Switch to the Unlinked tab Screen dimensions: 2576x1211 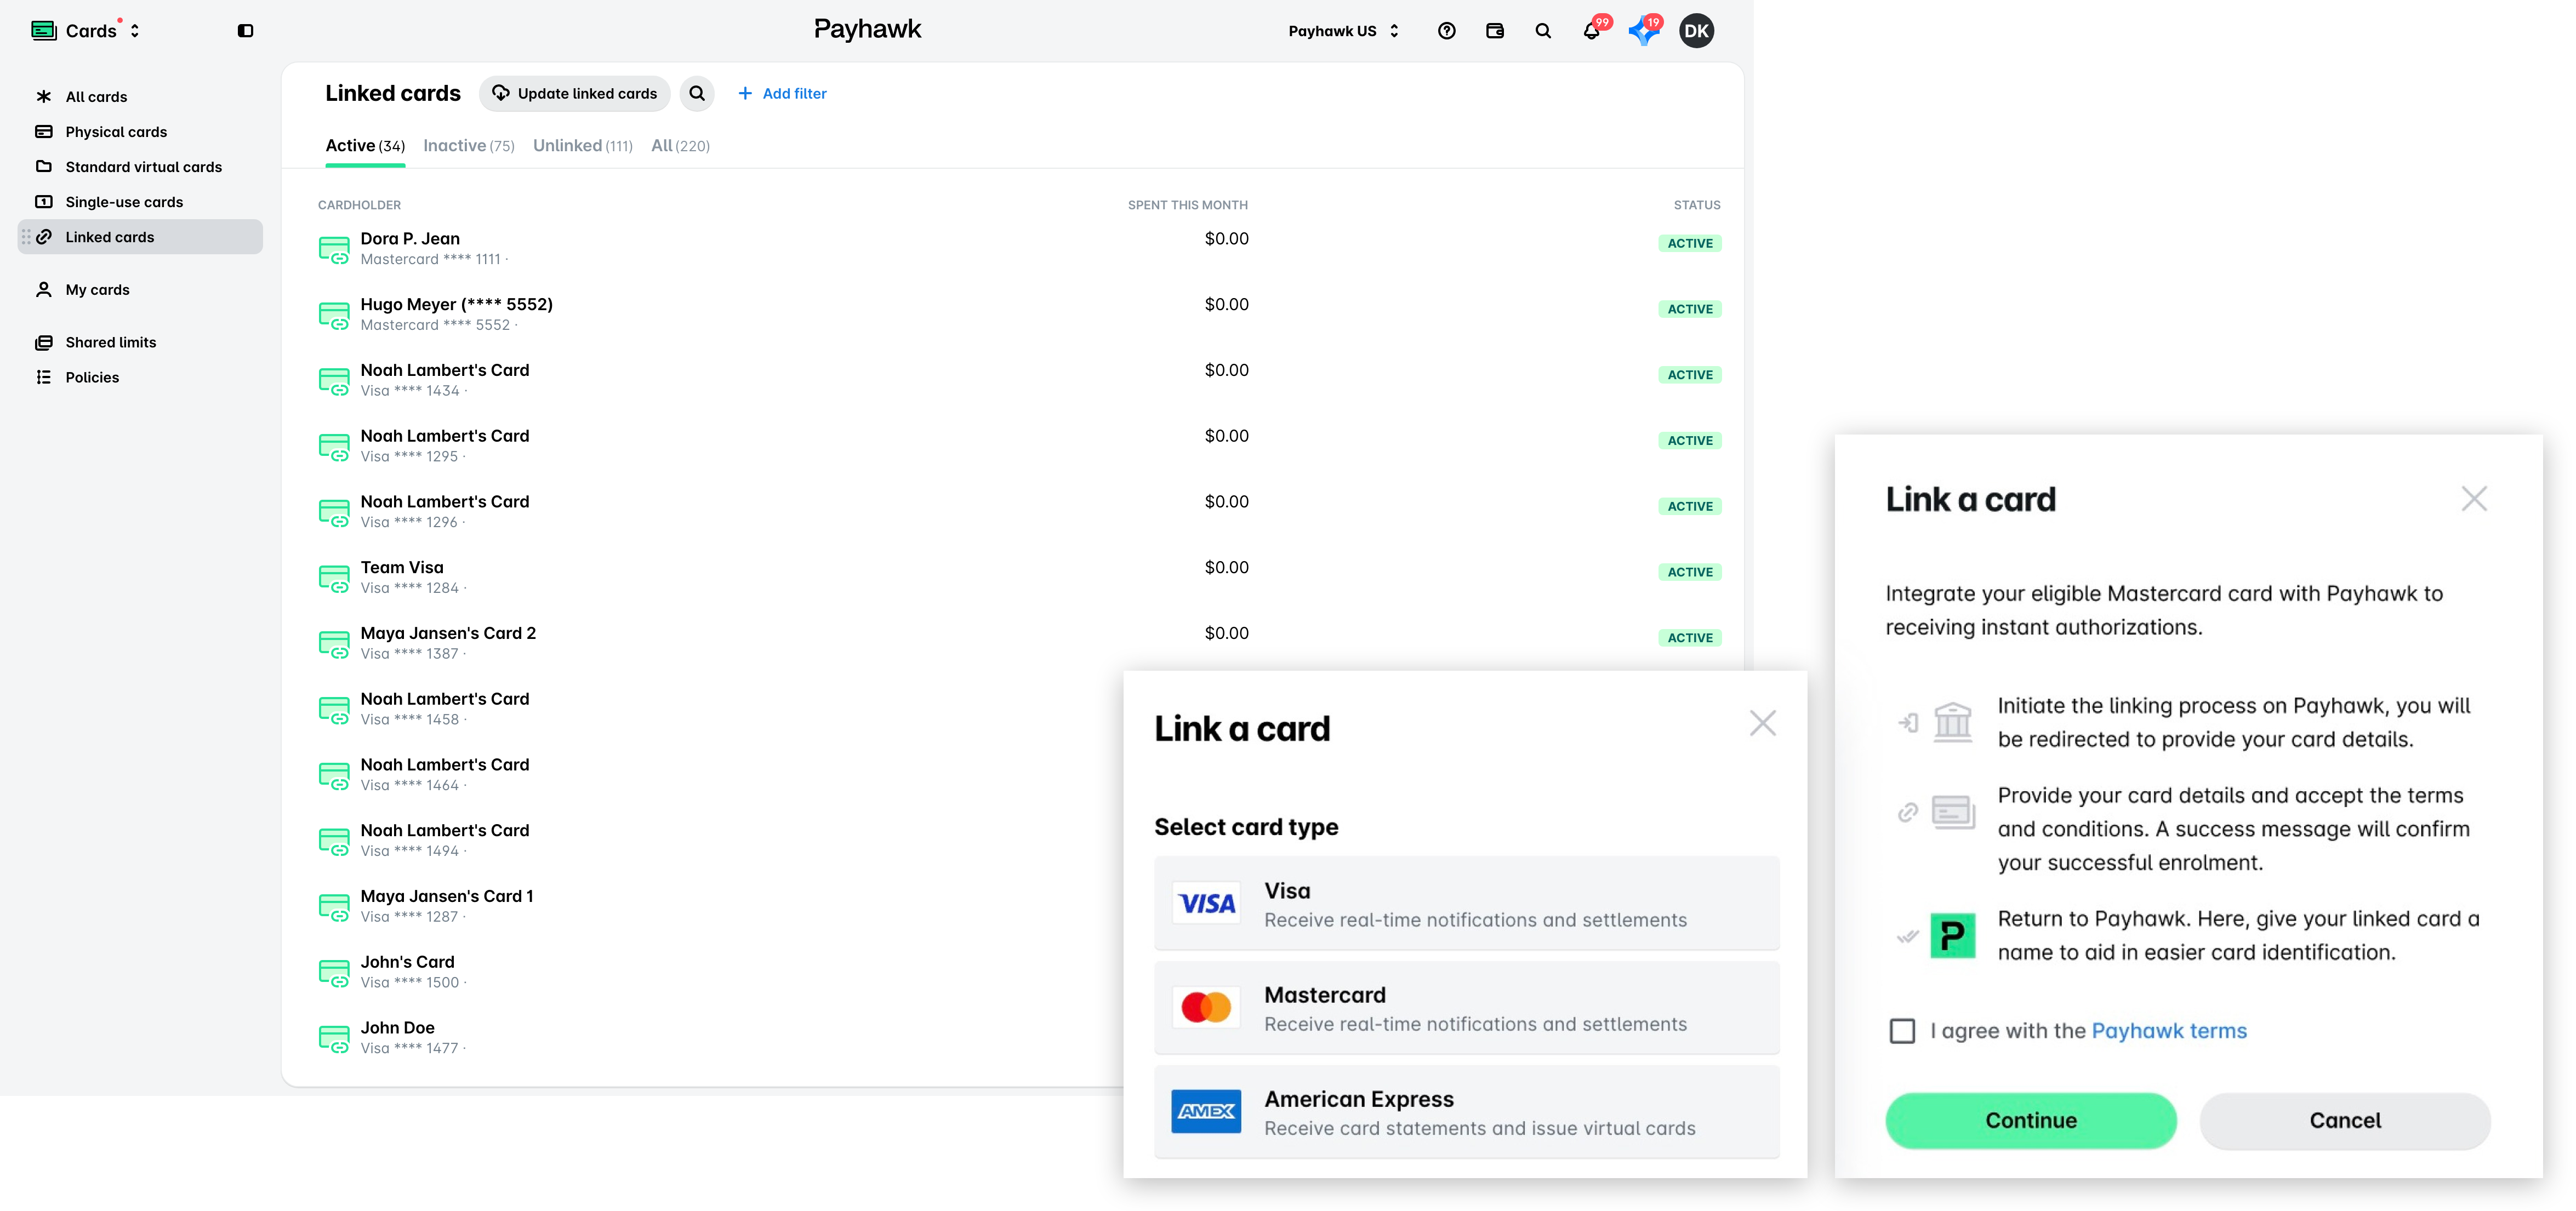click(x=583, y=146)
